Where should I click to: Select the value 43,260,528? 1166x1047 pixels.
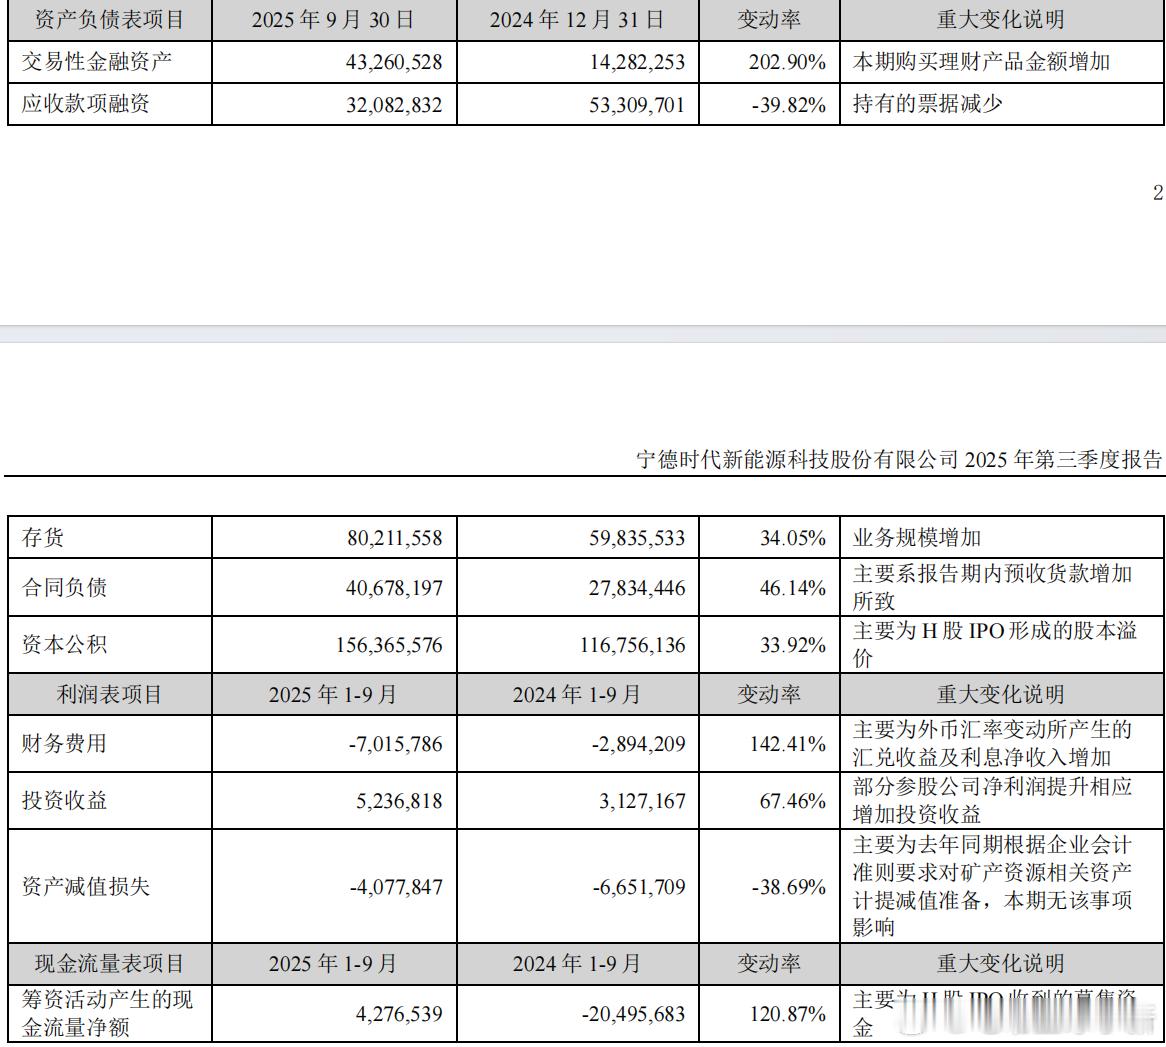pyautogui.click(x=394, y=62)
